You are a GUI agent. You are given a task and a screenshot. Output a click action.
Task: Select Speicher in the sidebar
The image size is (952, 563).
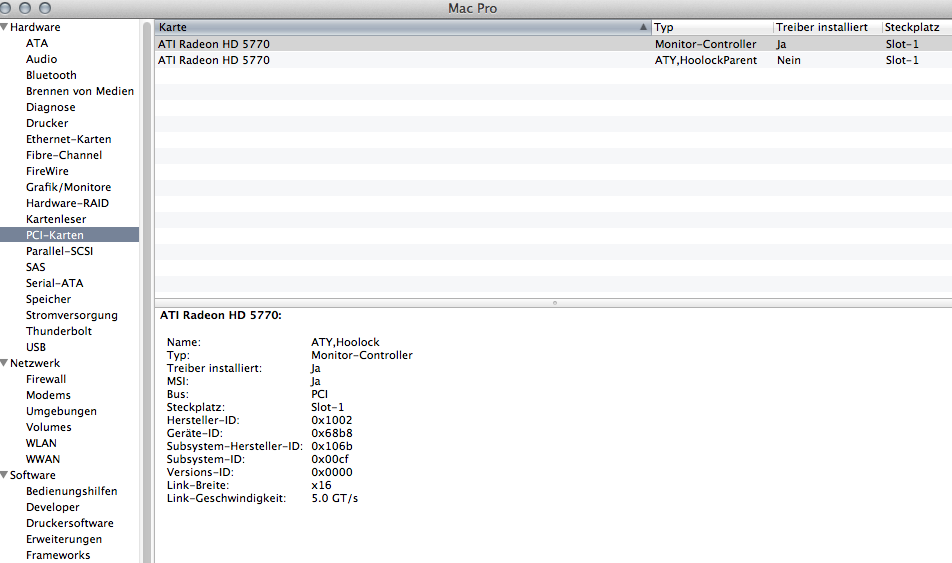tap(49, 299)
